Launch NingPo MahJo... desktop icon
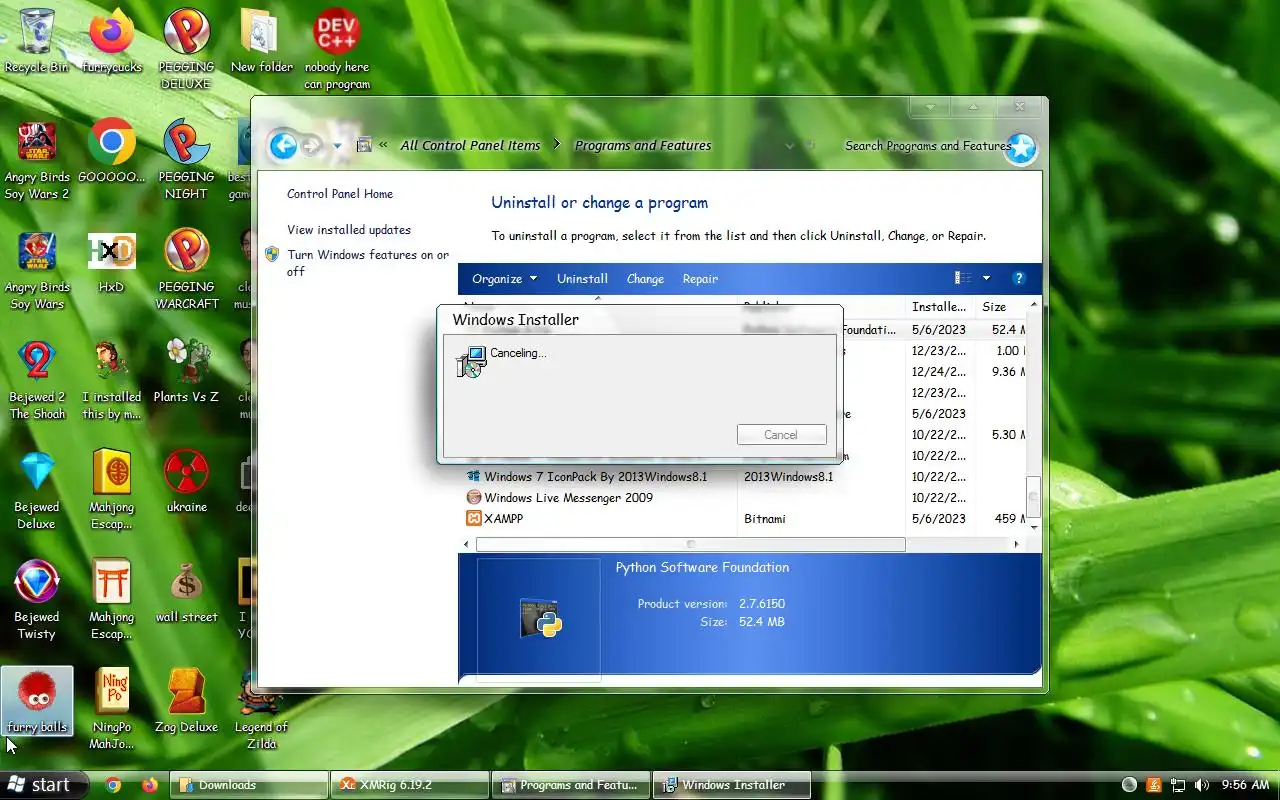 [111, 708]
